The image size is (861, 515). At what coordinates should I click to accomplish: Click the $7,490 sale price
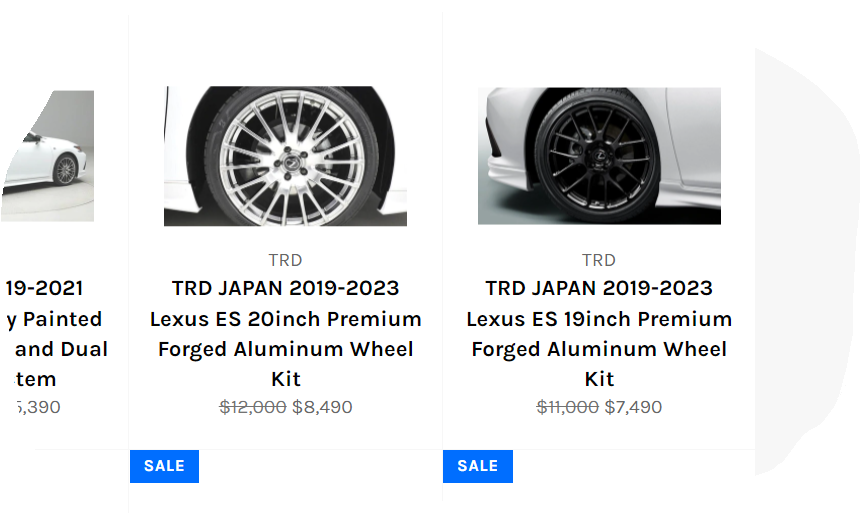tap(633, 407)
